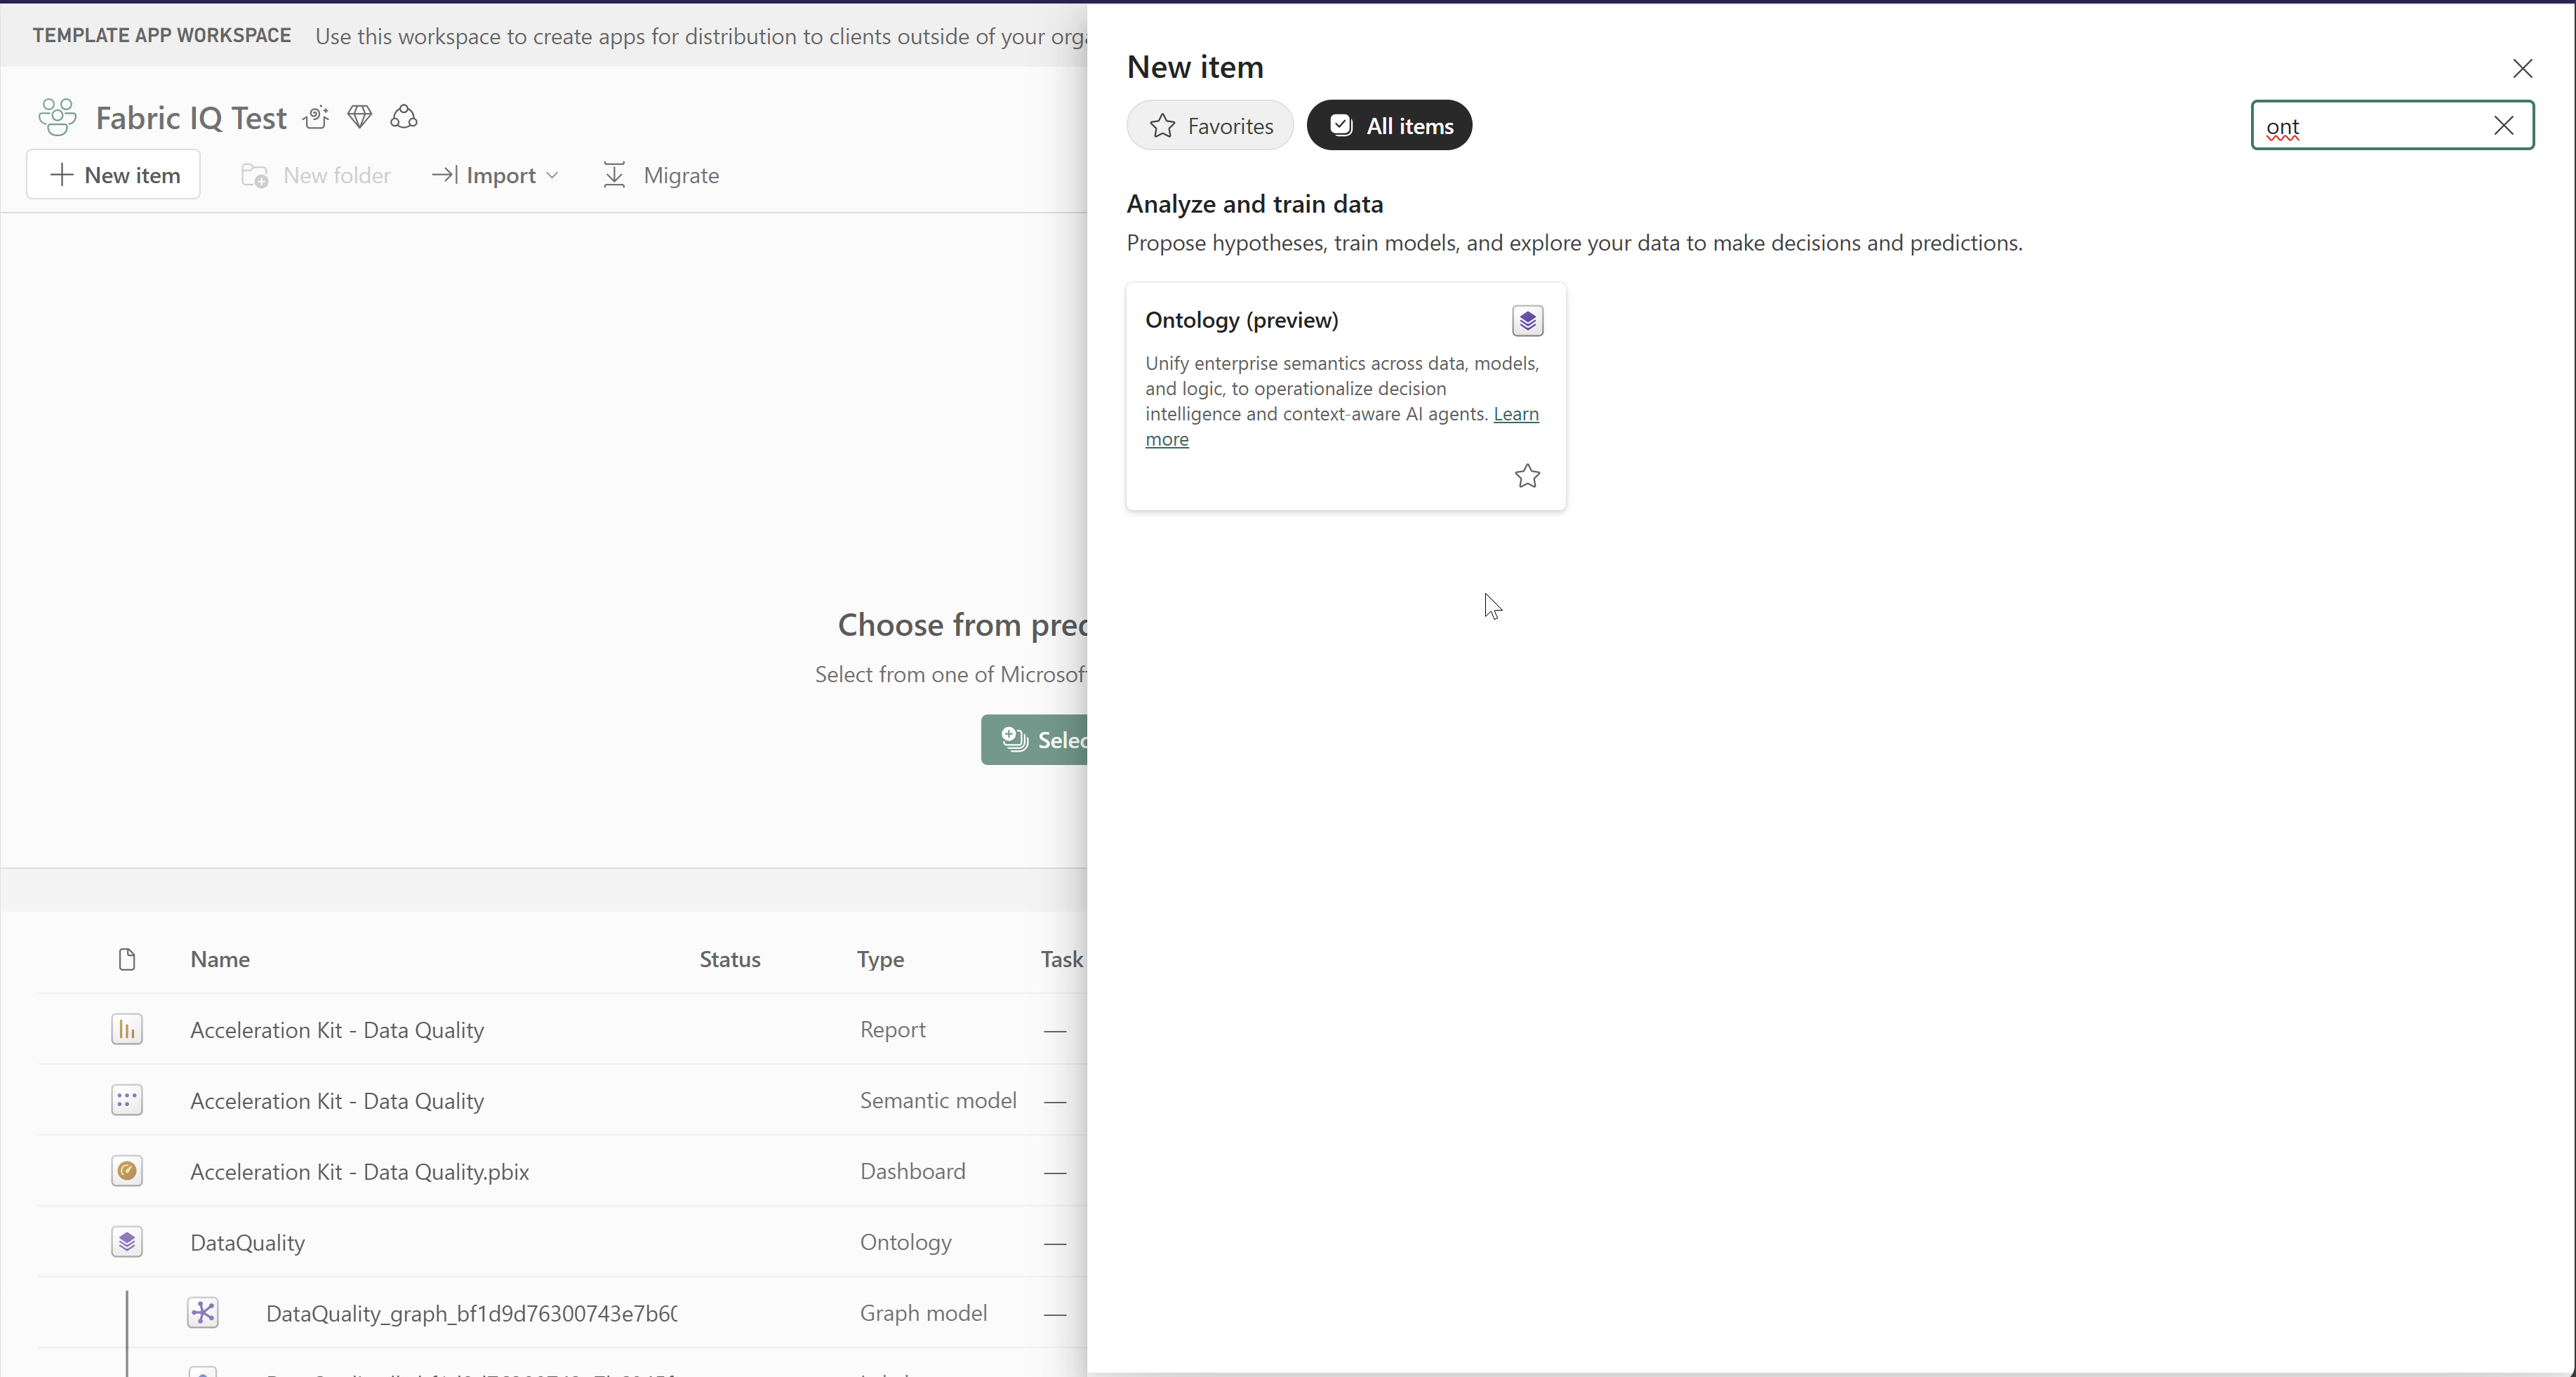Viewport: 2576px width, 1377px height.
Task: Open the DataQuality ontology item
Action: click(x=248, y=1242)
